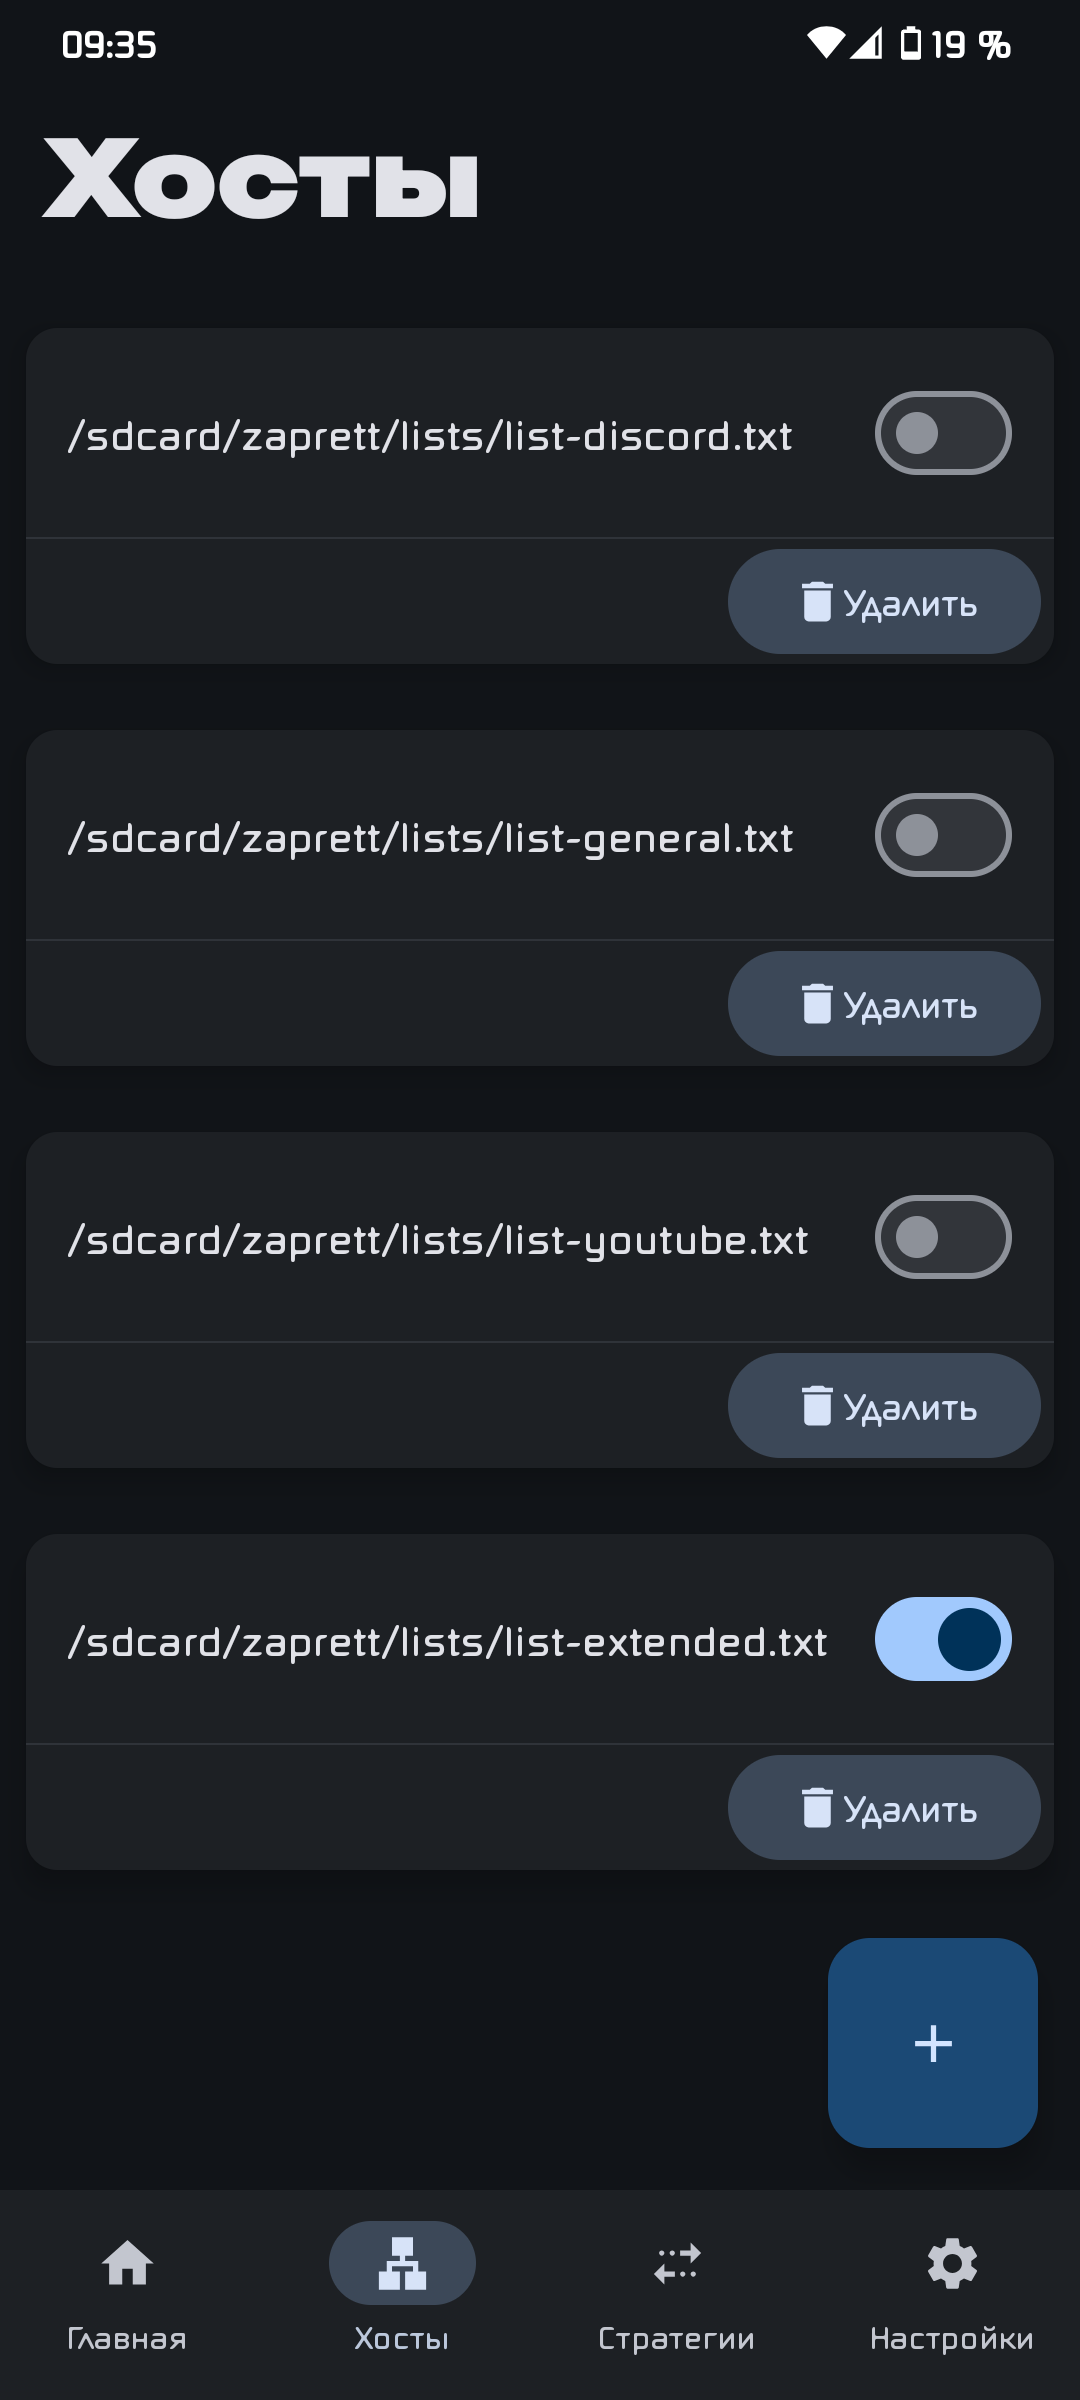Screen dimensions: 1080x2400
Task: Tap the battery indicator in status bar
Action: pyautogui.click(x=911, y=44)
